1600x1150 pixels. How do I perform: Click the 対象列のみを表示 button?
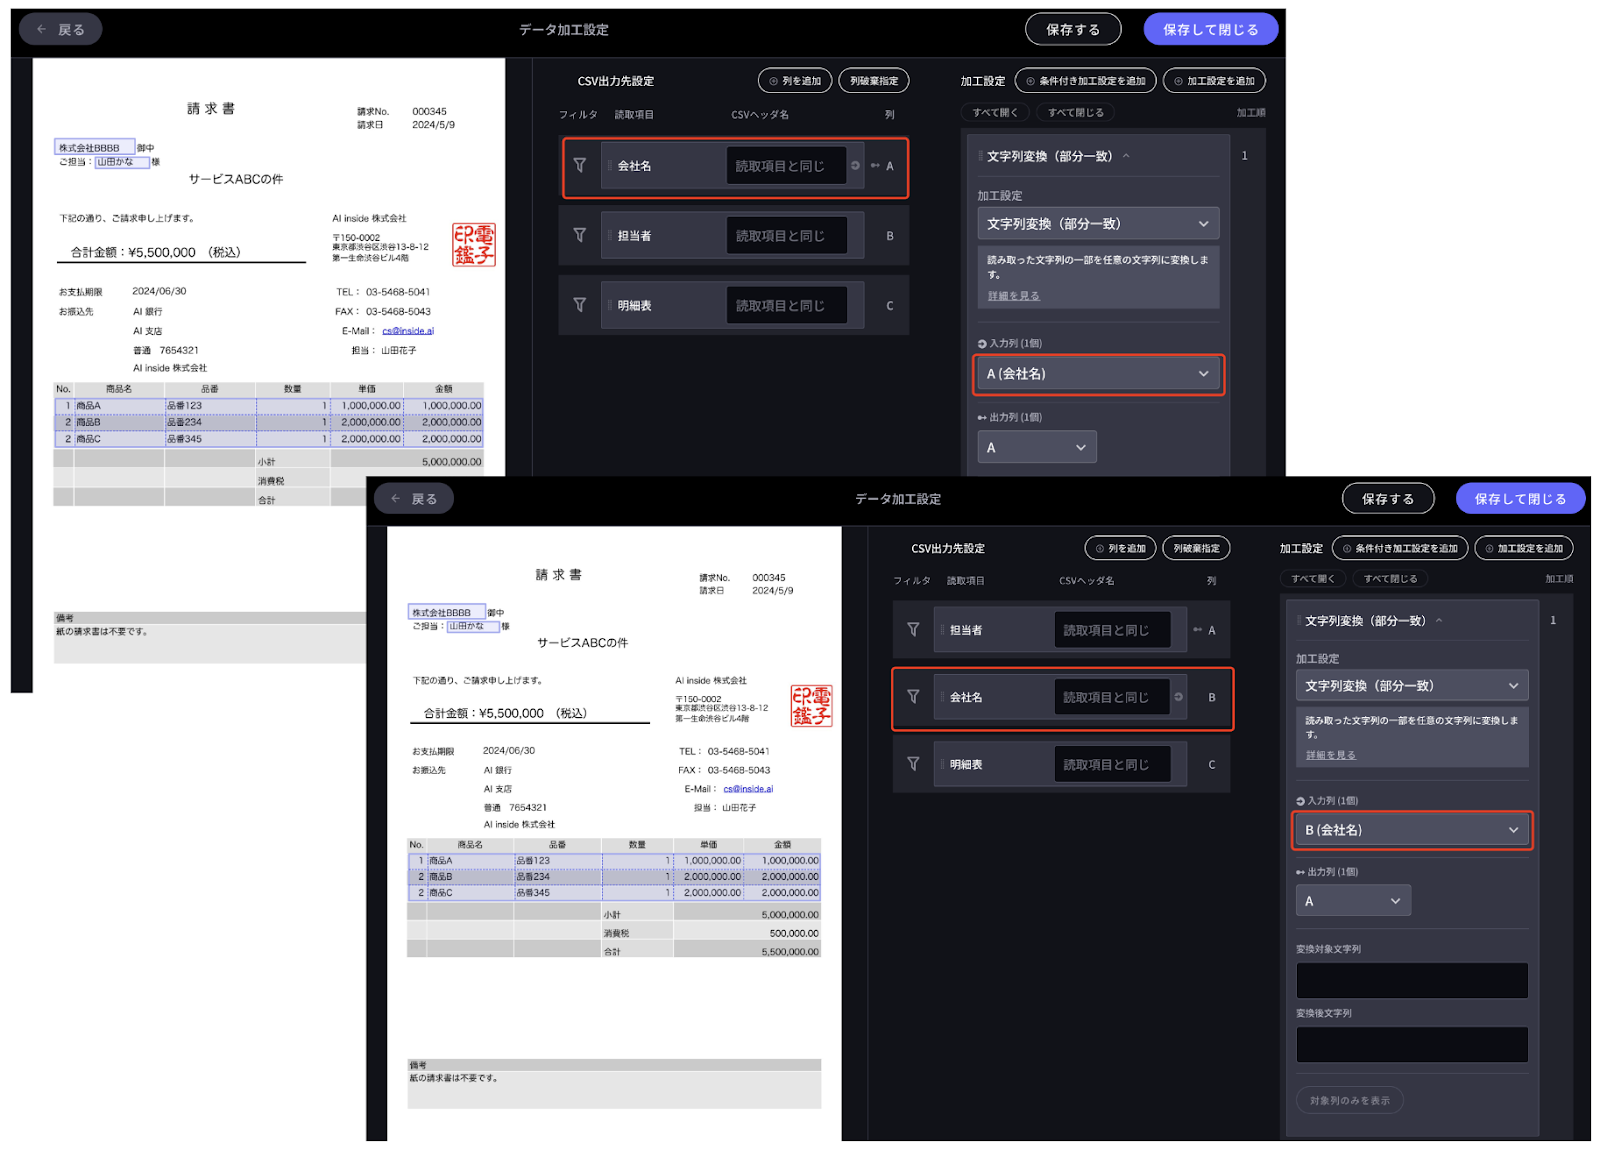point(1349,1100)
